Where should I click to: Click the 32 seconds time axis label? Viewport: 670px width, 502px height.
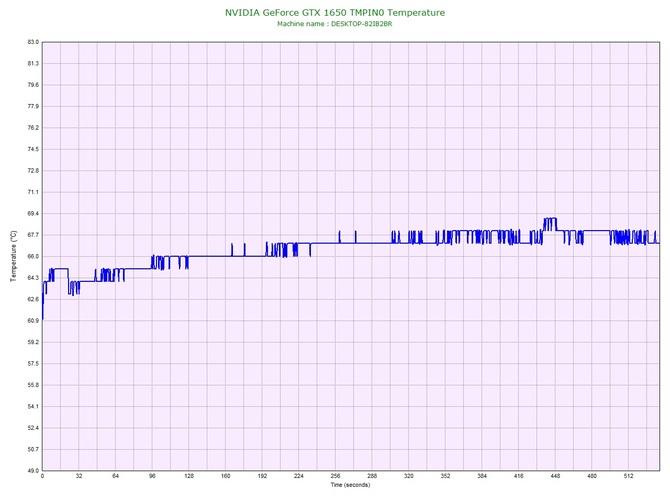(79, 476)
